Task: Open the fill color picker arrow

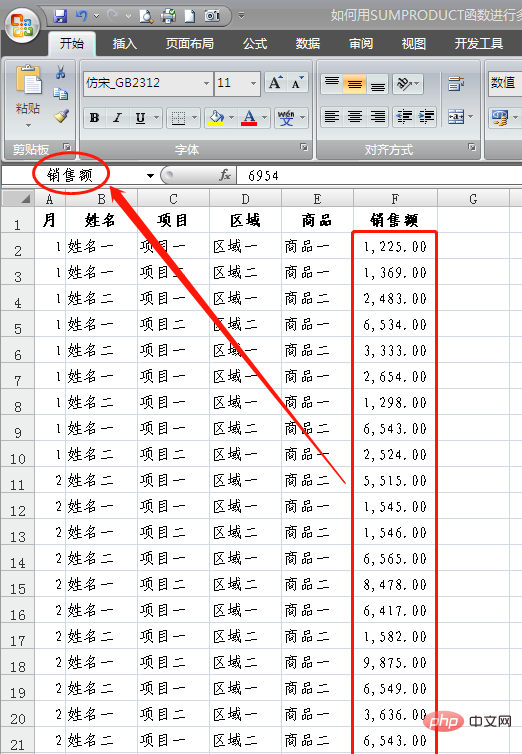Action: 231,117
